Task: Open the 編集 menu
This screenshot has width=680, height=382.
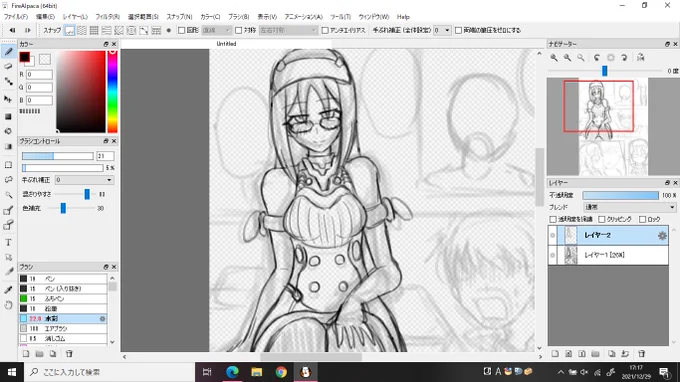Action: tap(45, 17)
